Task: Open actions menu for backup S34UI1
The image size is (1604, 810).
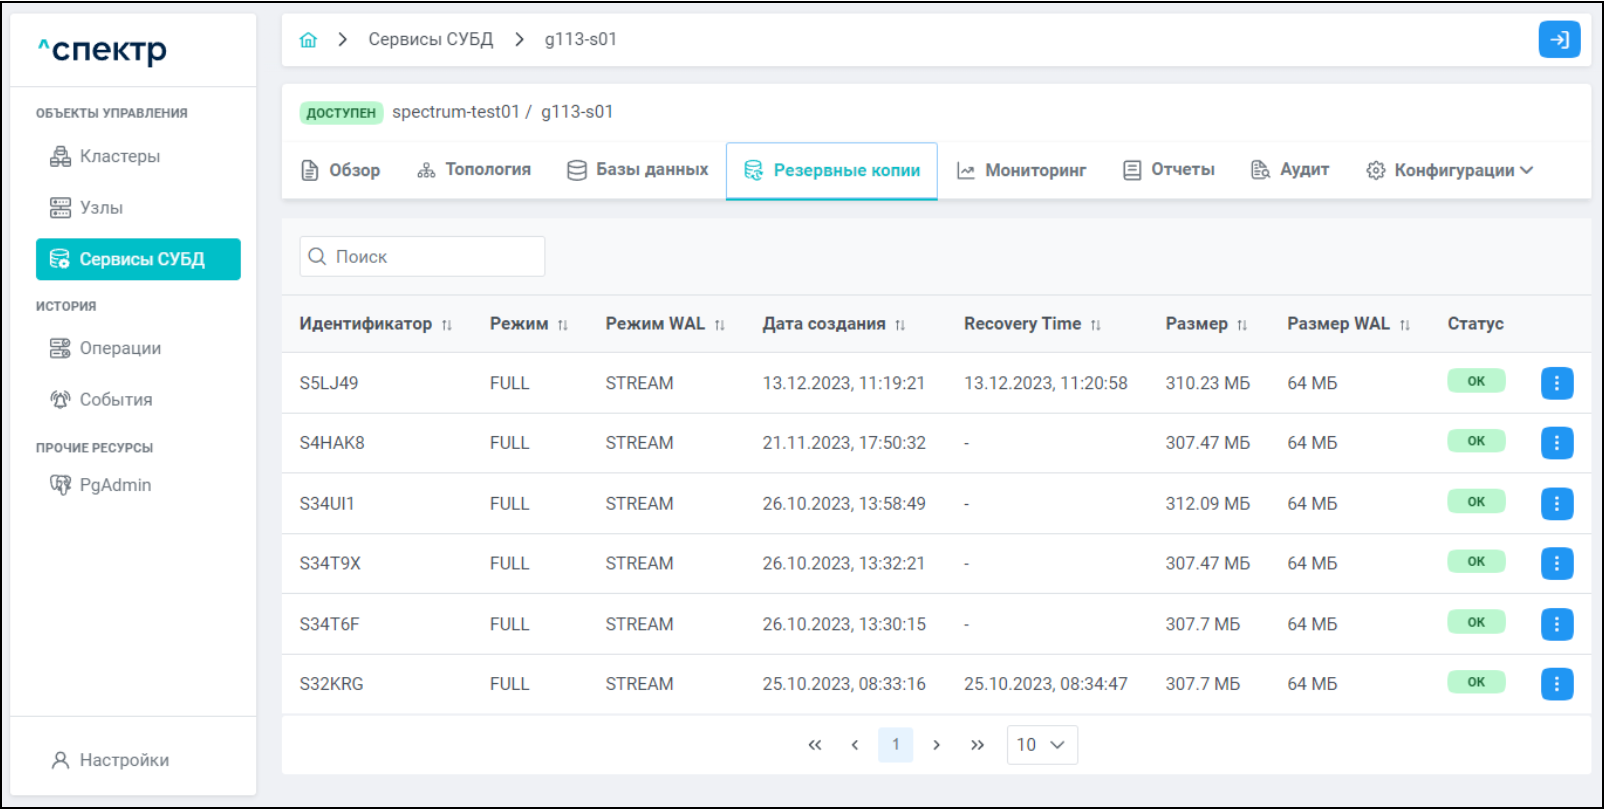Action: [1556, 503]
